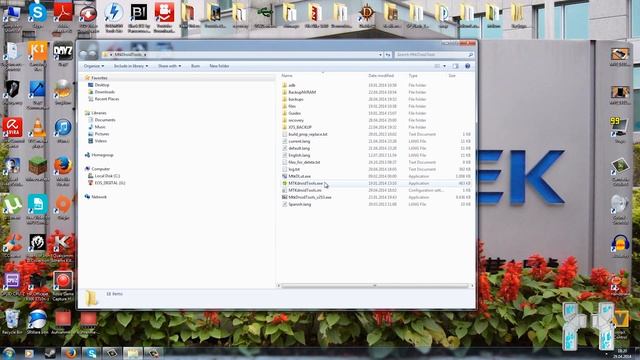Open the Explorer help icon

pyautogui.click(x=468, y=66)
